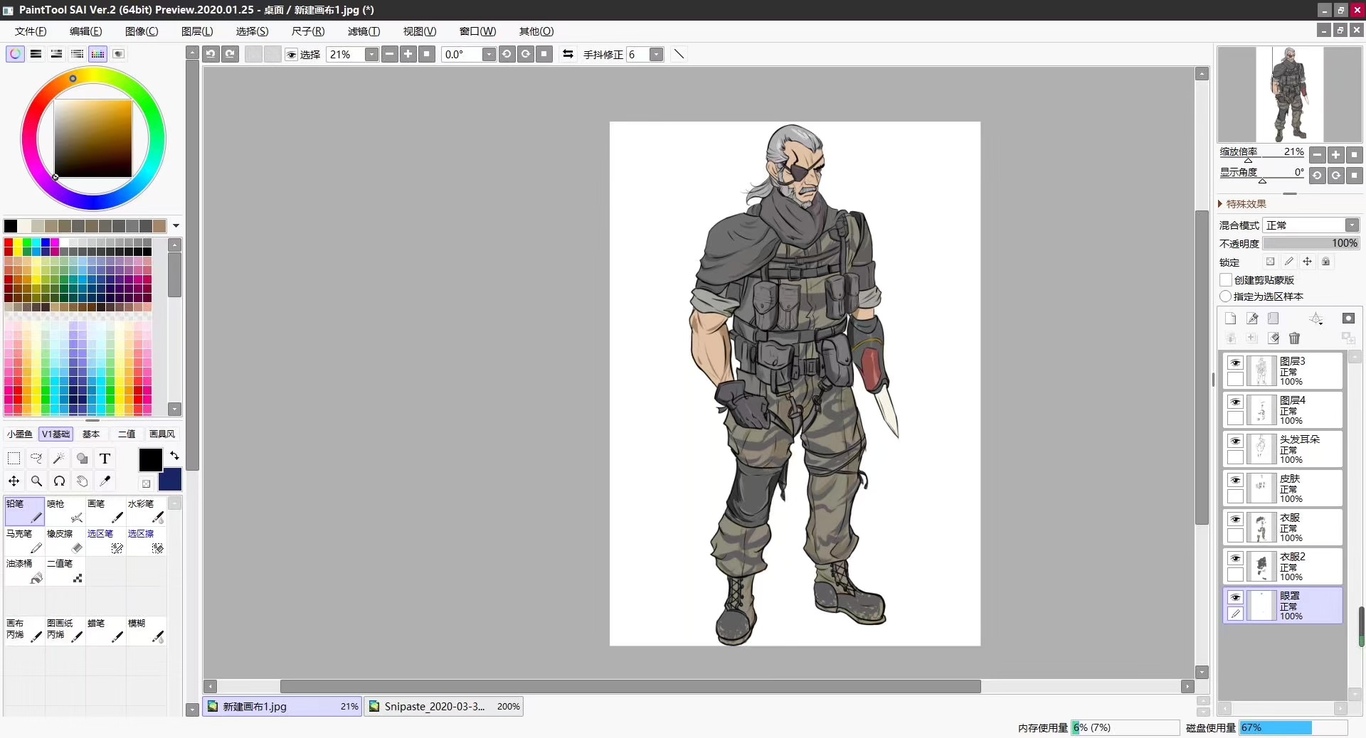Hide the 头发耳朵 layer
Image resolution: width=1366 pixels, height=738 pixels.
pos(1235,441)
